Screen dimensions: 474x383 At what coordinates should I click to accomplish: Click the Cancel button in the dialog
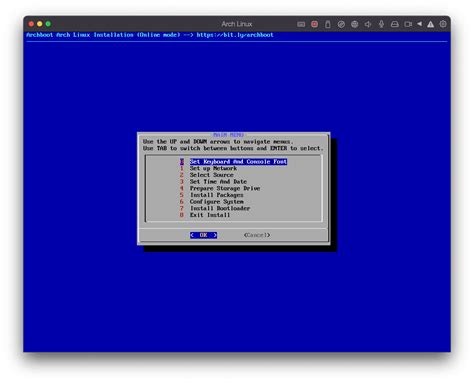coord(257,235)
